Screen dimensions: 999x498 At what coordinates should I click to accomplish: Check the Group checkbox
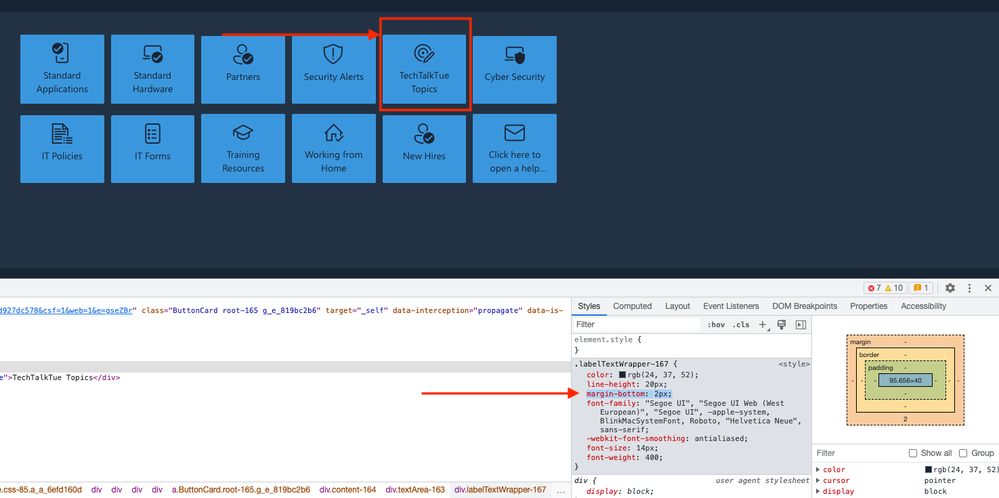(963, 453)
